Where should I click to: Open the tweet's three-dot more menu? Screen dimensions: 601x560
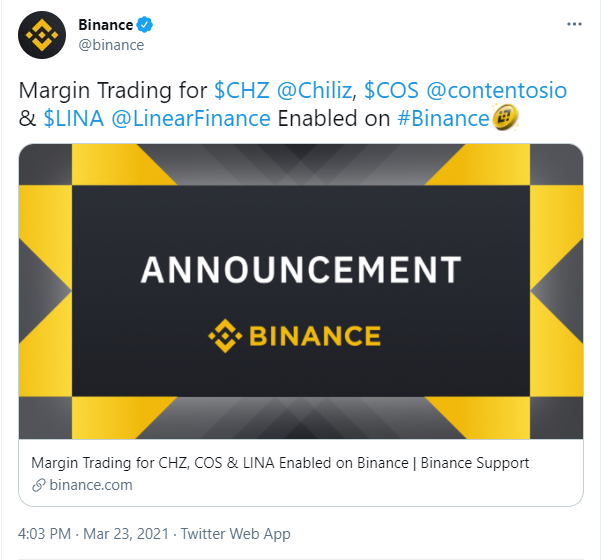click(x=574, y=25)
